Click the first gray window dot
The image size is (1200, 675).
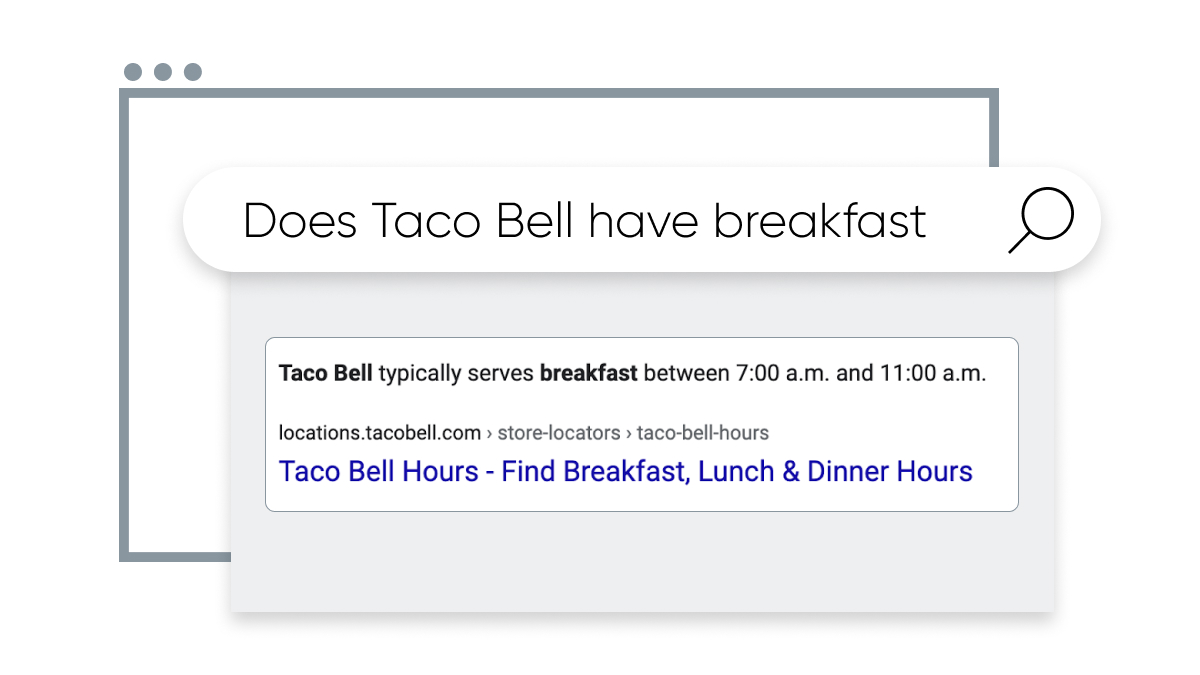(133, 72)
